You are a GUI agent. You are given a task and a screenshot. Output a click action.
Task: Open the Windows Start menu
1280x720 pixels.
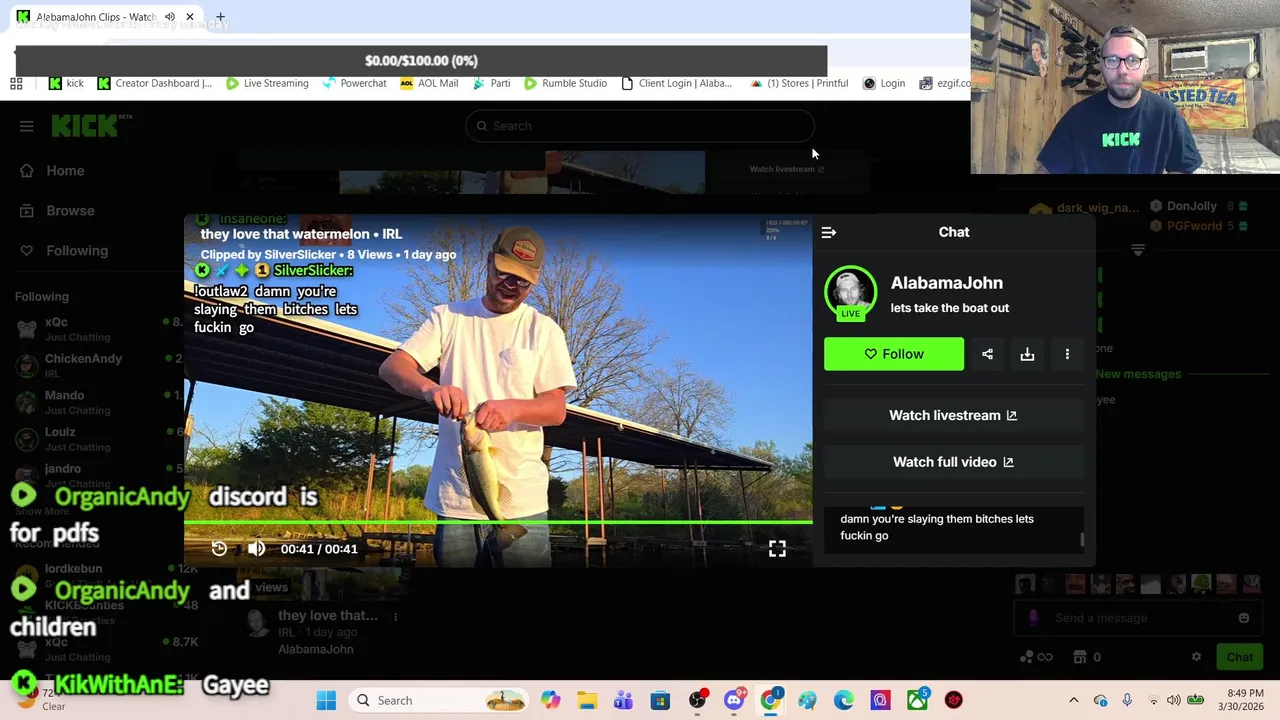point(326,701)
